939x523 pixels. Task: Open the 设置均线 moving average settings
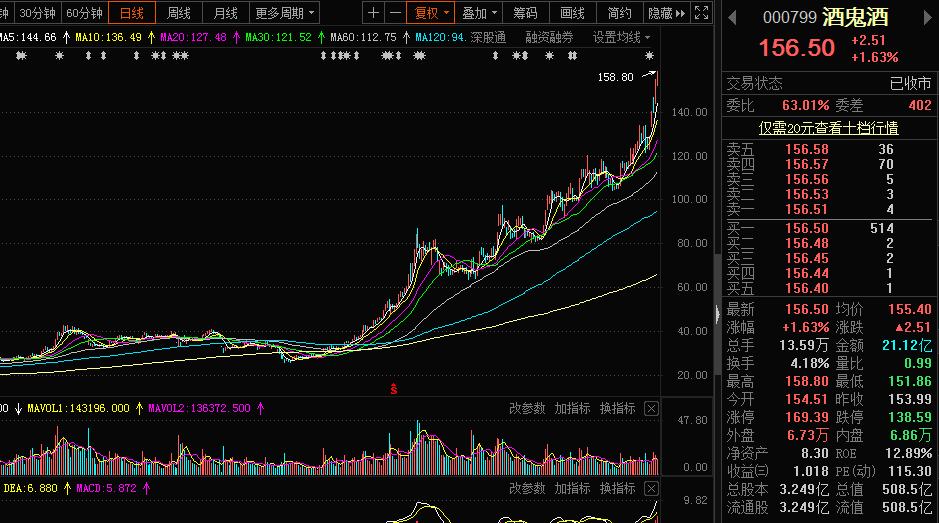coord(617,37)
